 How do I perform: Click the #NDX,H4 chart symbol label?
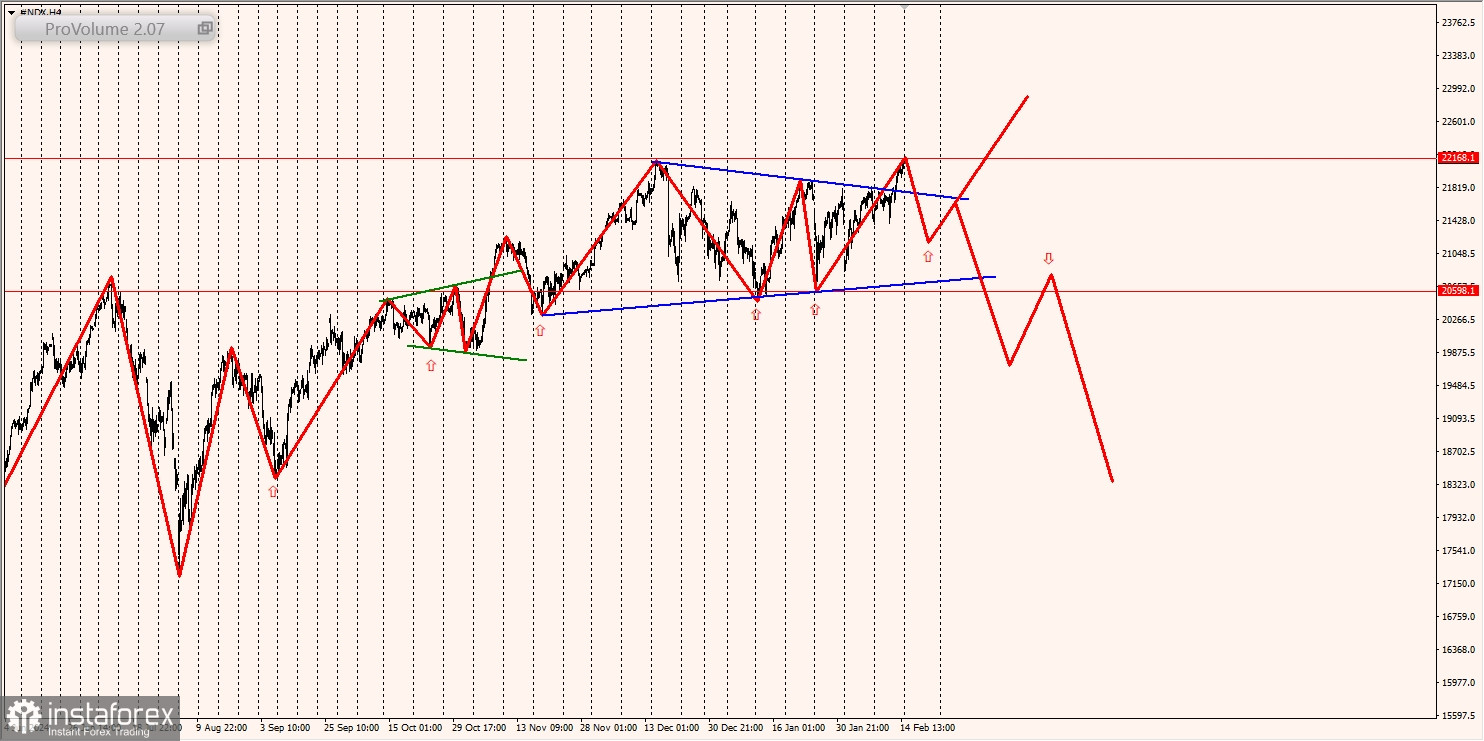click(40, 12)
